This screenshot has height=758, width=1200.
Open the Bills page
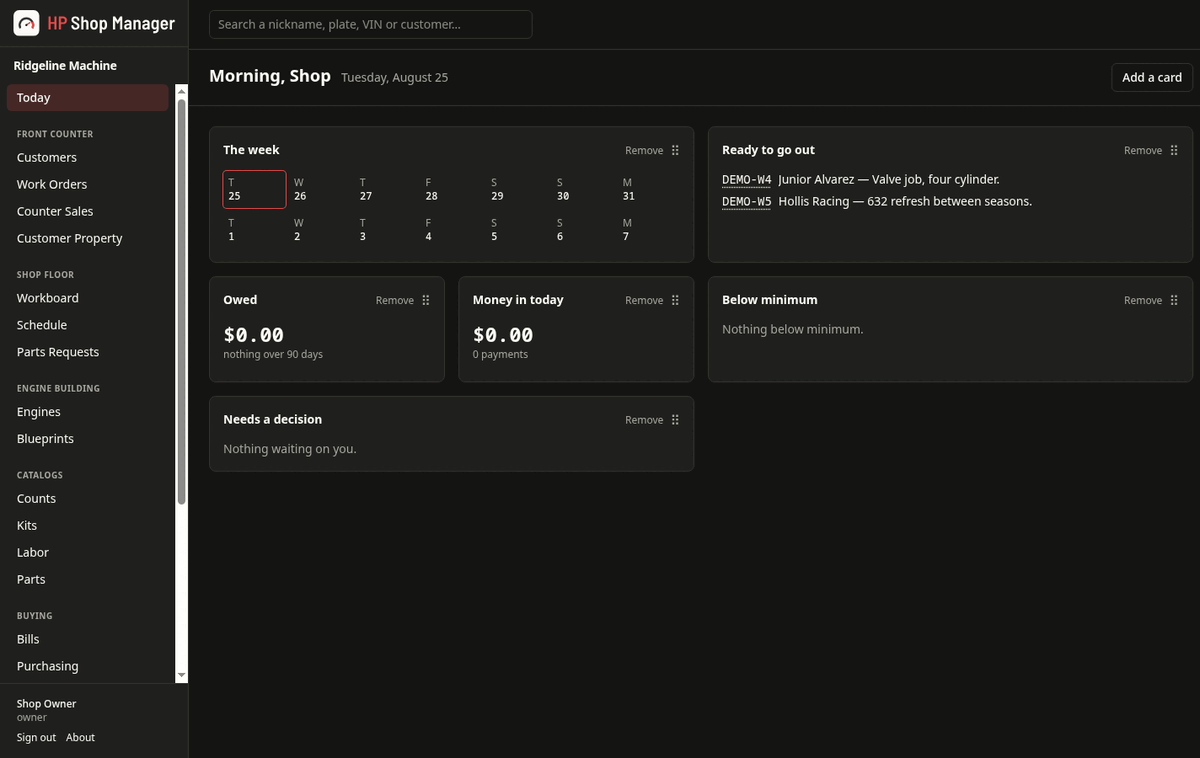(x=87, y=639)
